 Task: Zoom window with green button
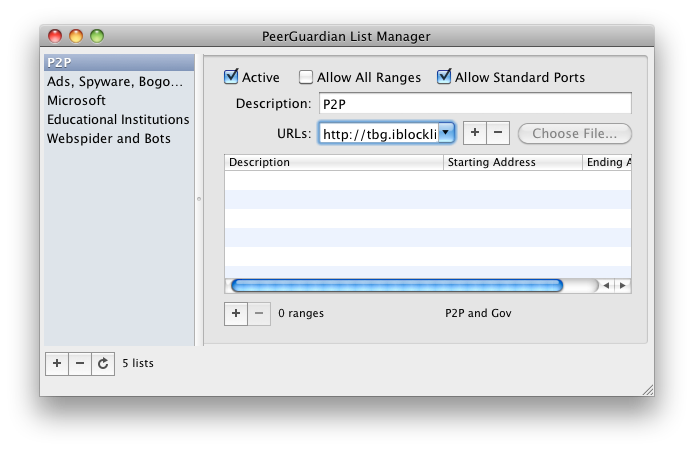pyautogui.click(x=97, y=36)
